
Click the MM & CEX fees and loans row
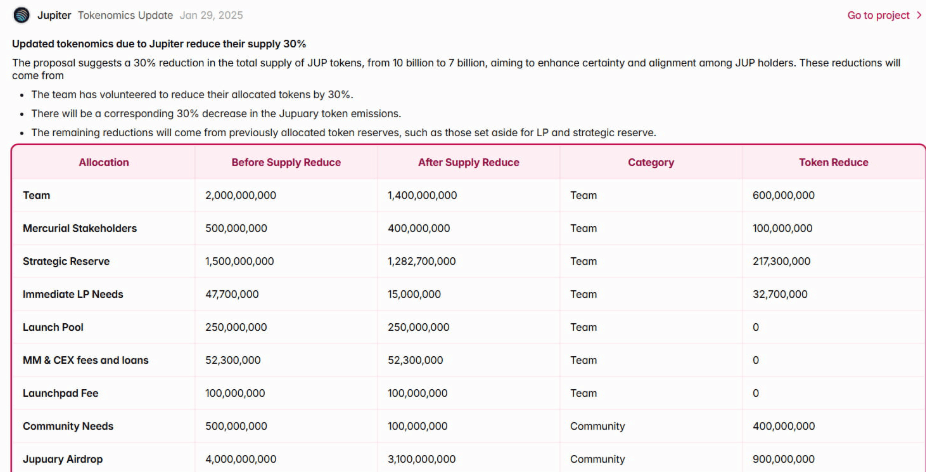[86, 360]
